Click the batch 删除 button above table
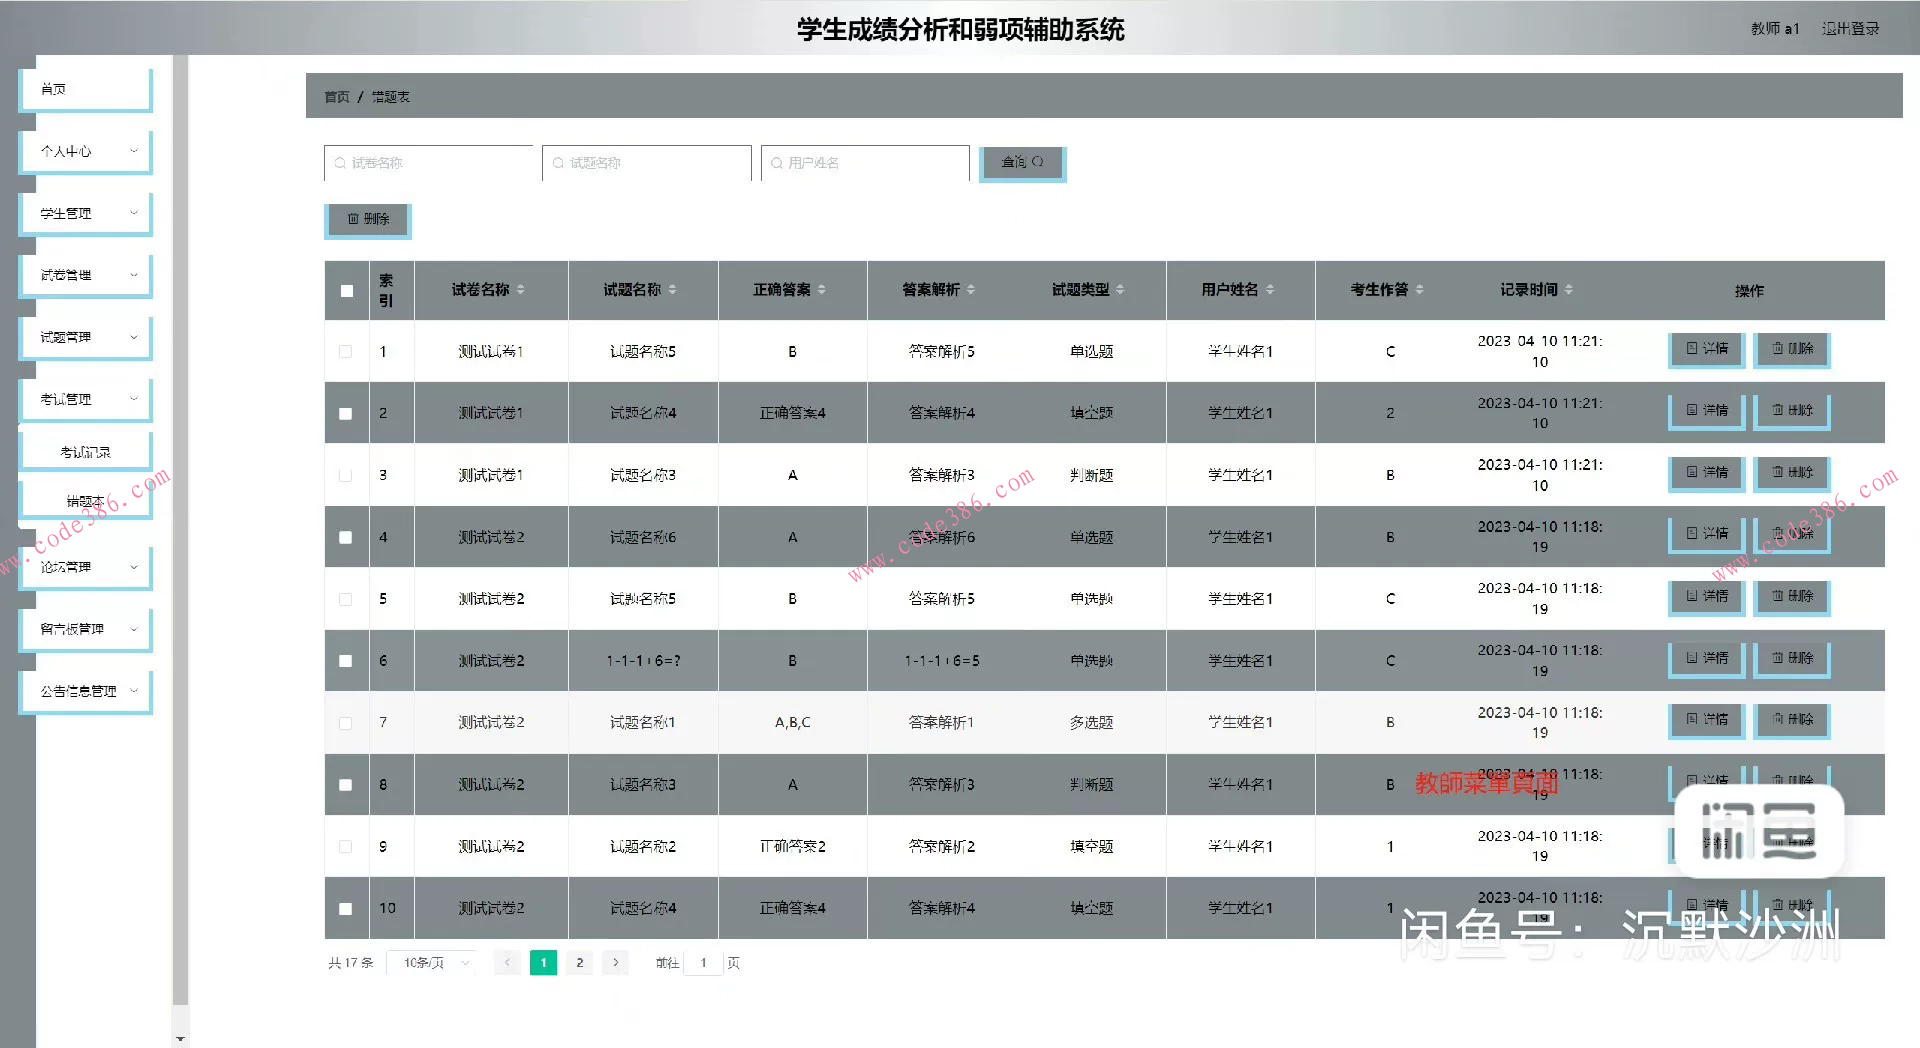The height and width of the screenshot is (1048, 1920). pos(368,219)
